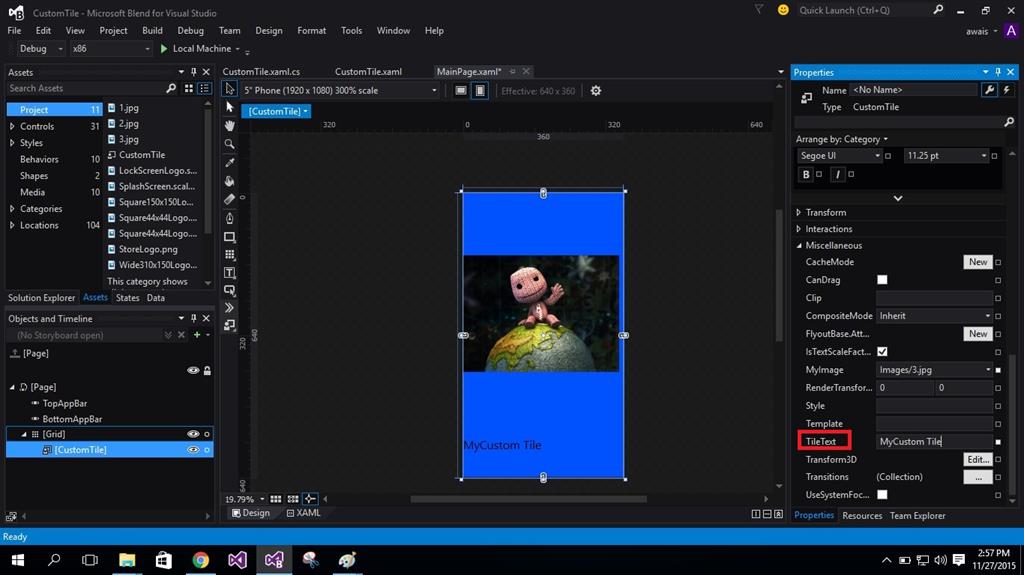Toggle bold font style button
Screen dimensions: 1024x575
pyautogui.click(x=806, y=174)
